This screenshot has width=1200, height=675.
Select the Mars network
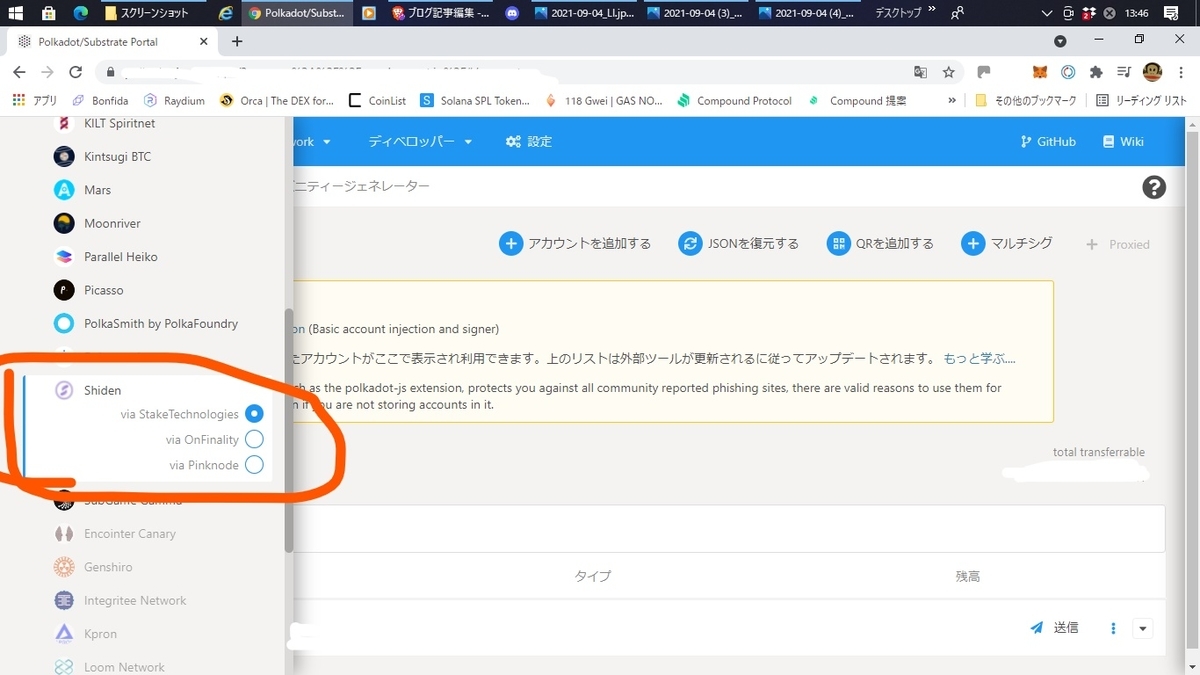[x=97, y=190]
